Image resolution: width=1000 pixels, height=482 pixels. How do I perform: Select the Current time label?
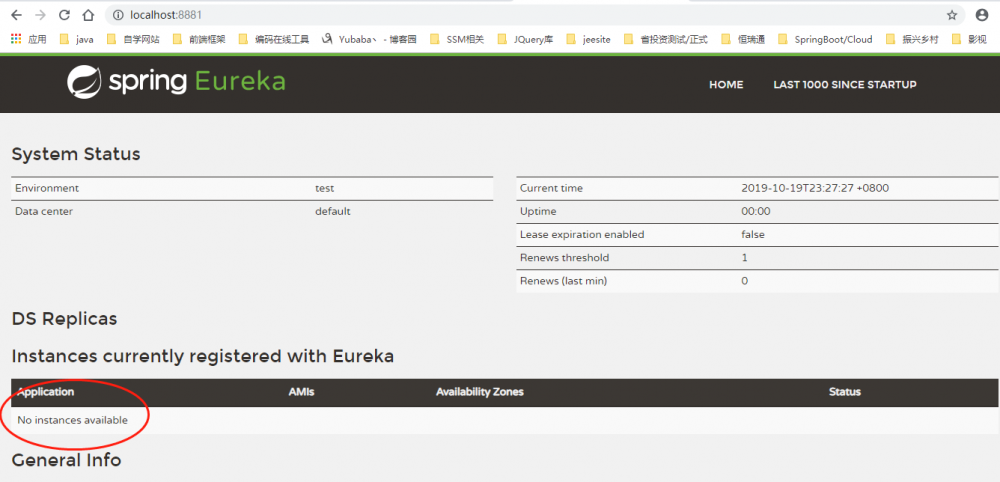click(551, 189)
